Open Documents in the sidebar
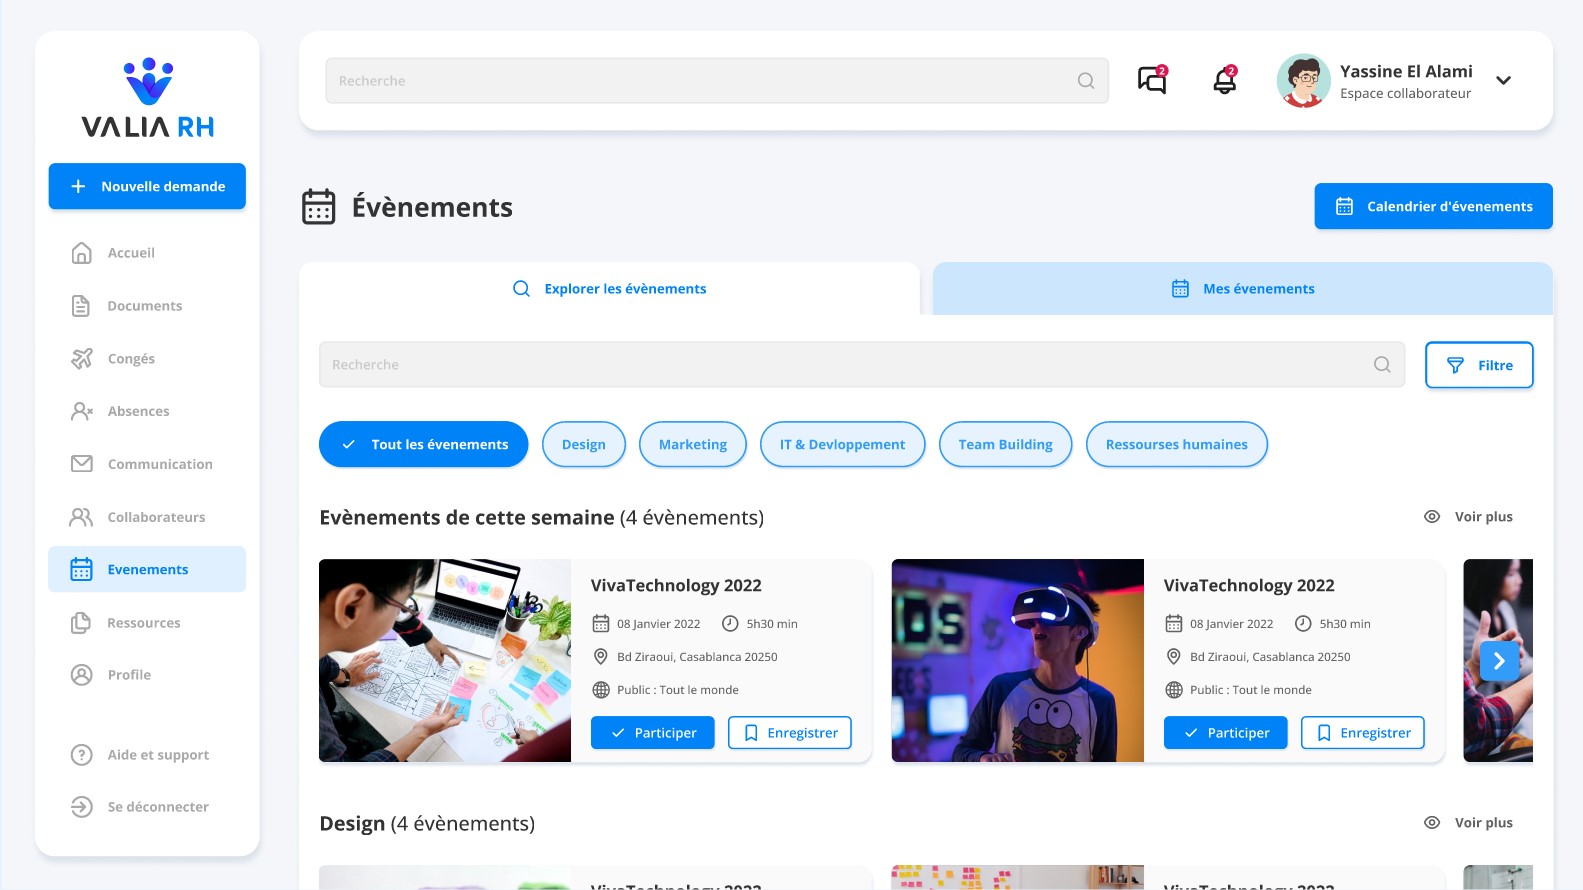This screenshot has width=1583, height=890. pos(147,306)
